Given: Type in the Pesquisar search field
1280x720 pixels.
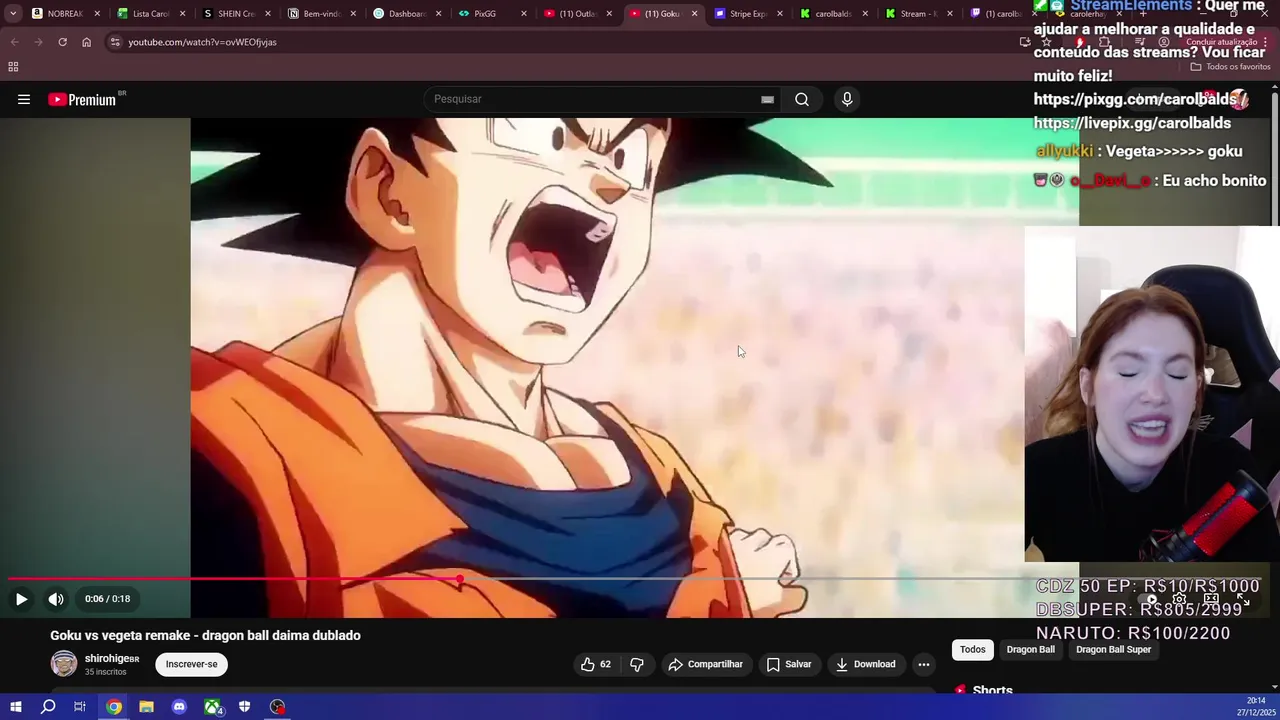Looking at the screenshot, I should coord(590,99).
